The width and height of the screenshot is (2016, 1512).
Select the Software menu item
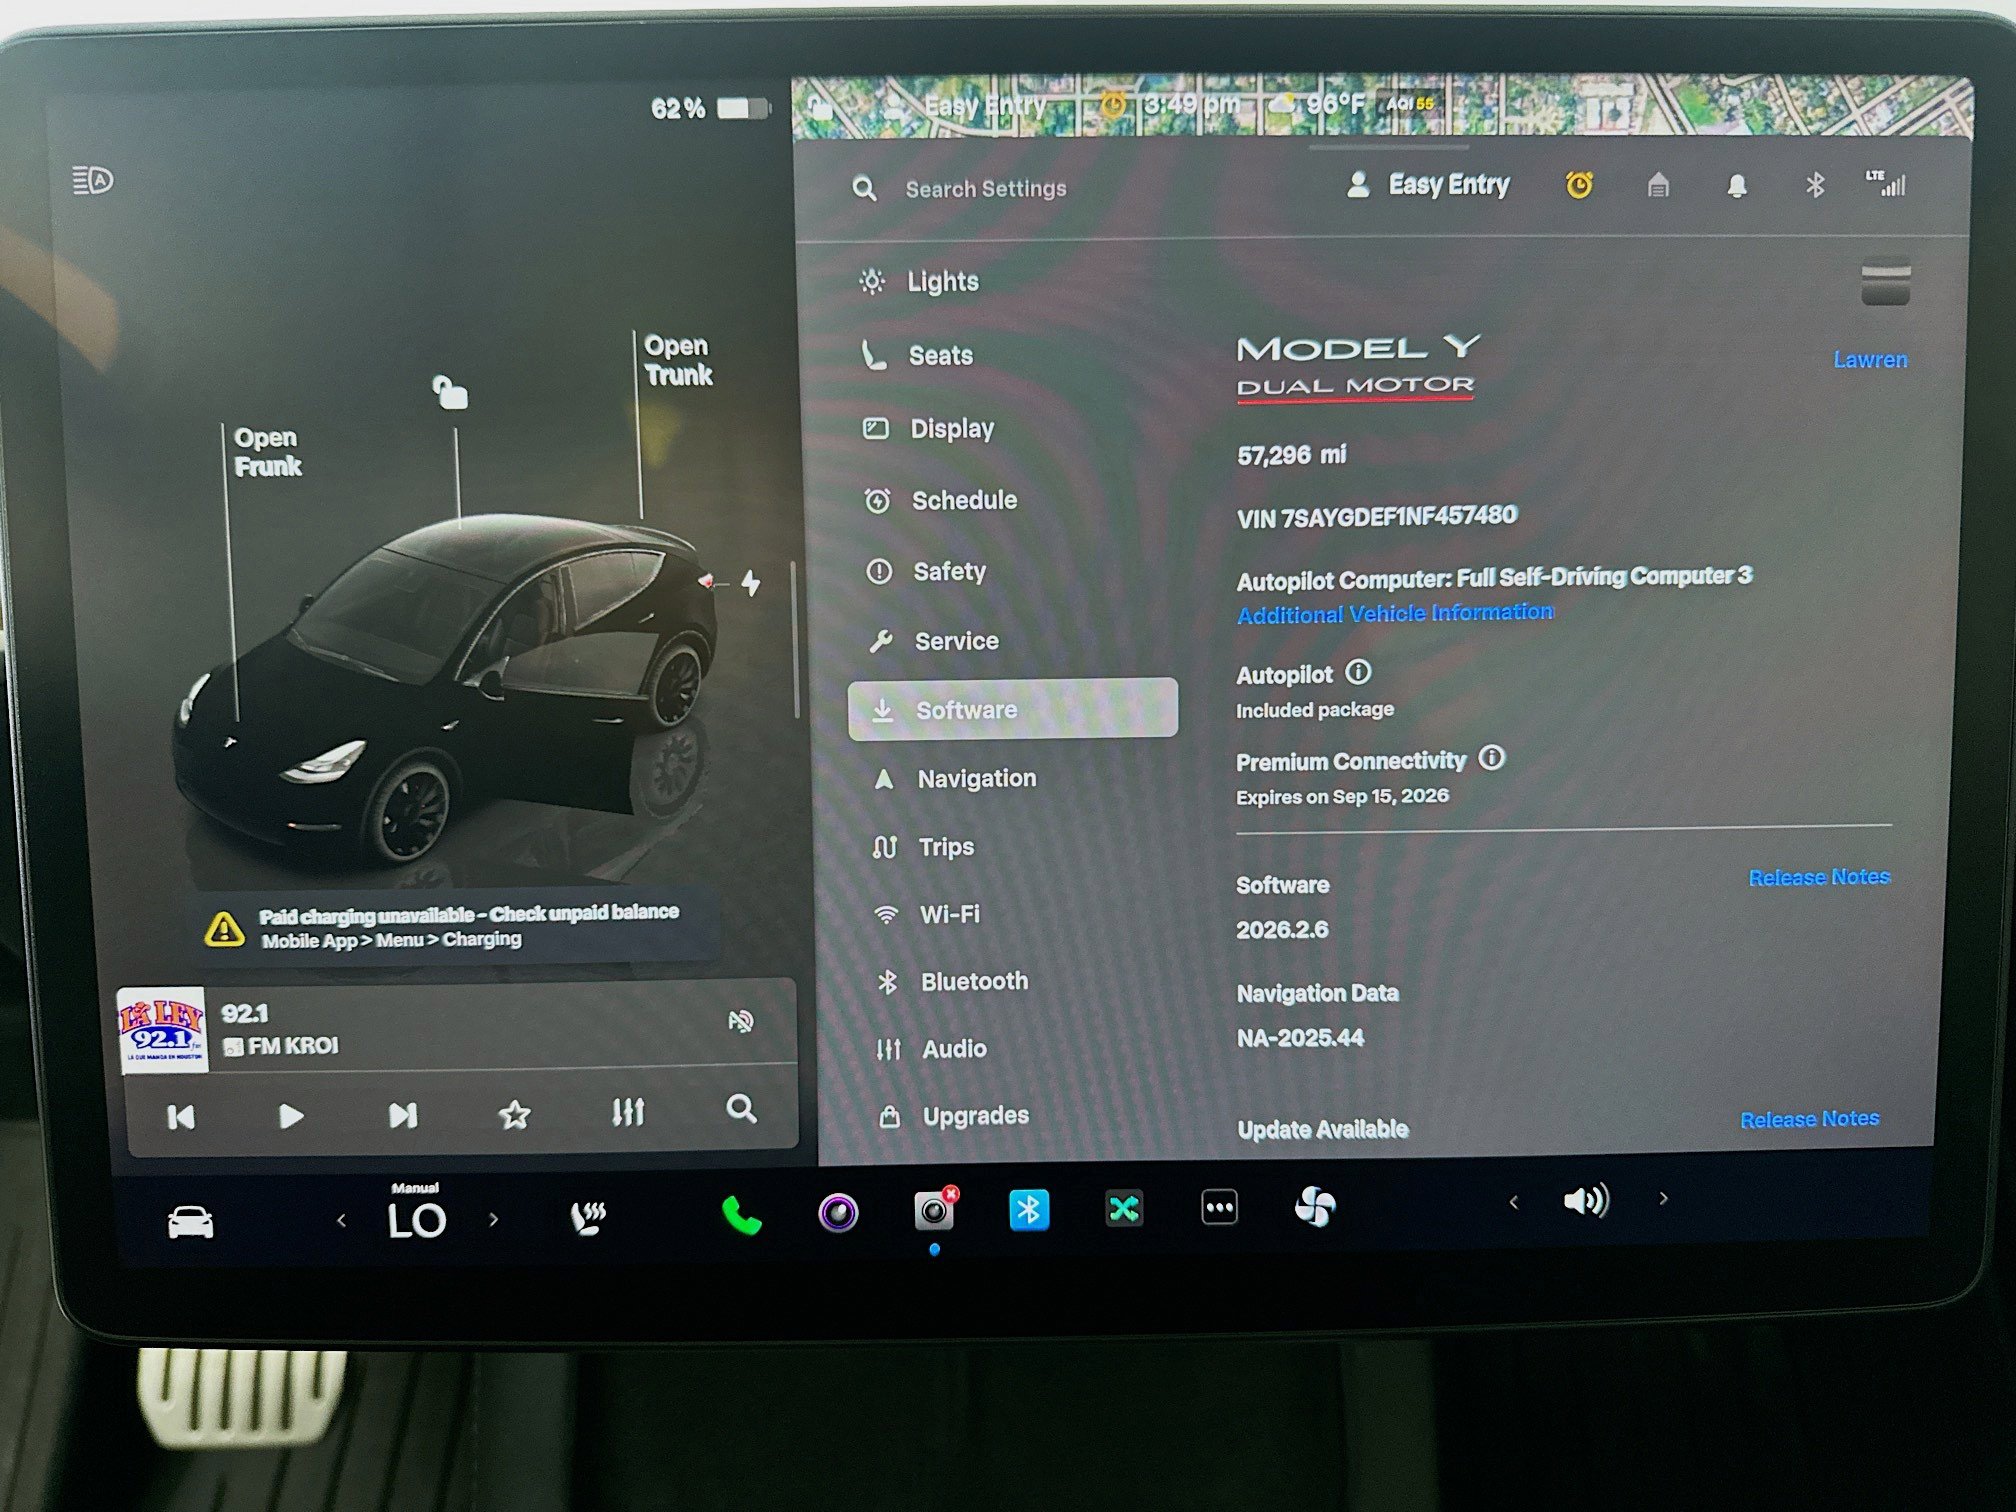(1012, 710)
